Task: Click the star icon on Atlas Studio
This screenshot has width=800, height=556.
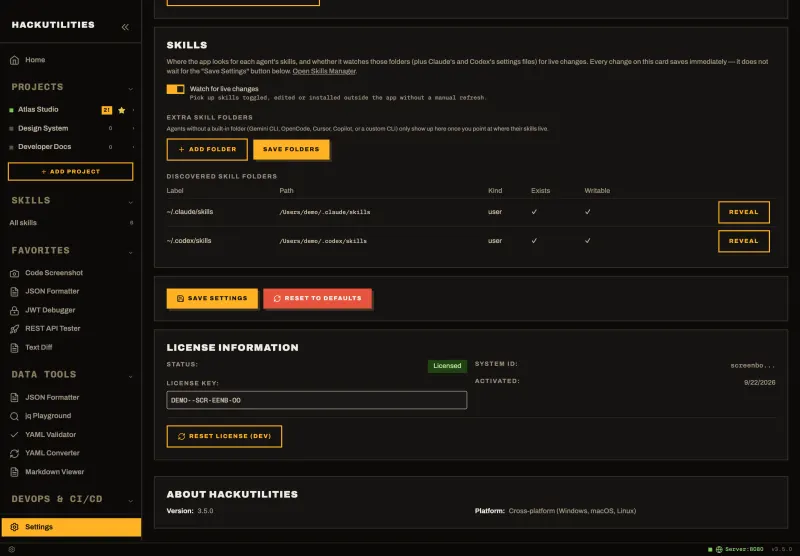Action: coord(121,110)
